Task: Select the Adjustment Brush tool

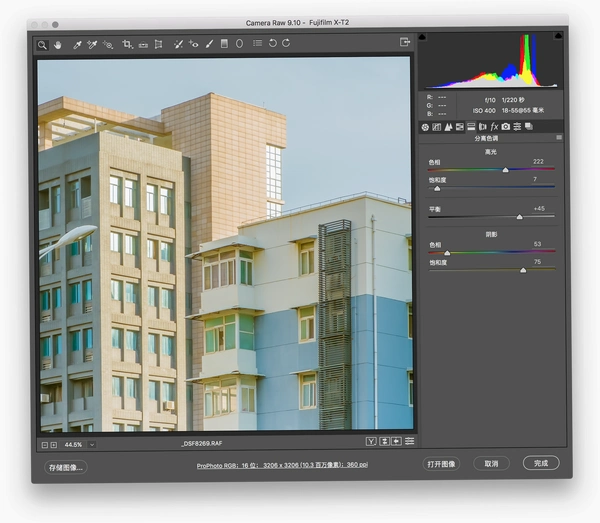Action: pyautogui.click(x=209, y=44)
